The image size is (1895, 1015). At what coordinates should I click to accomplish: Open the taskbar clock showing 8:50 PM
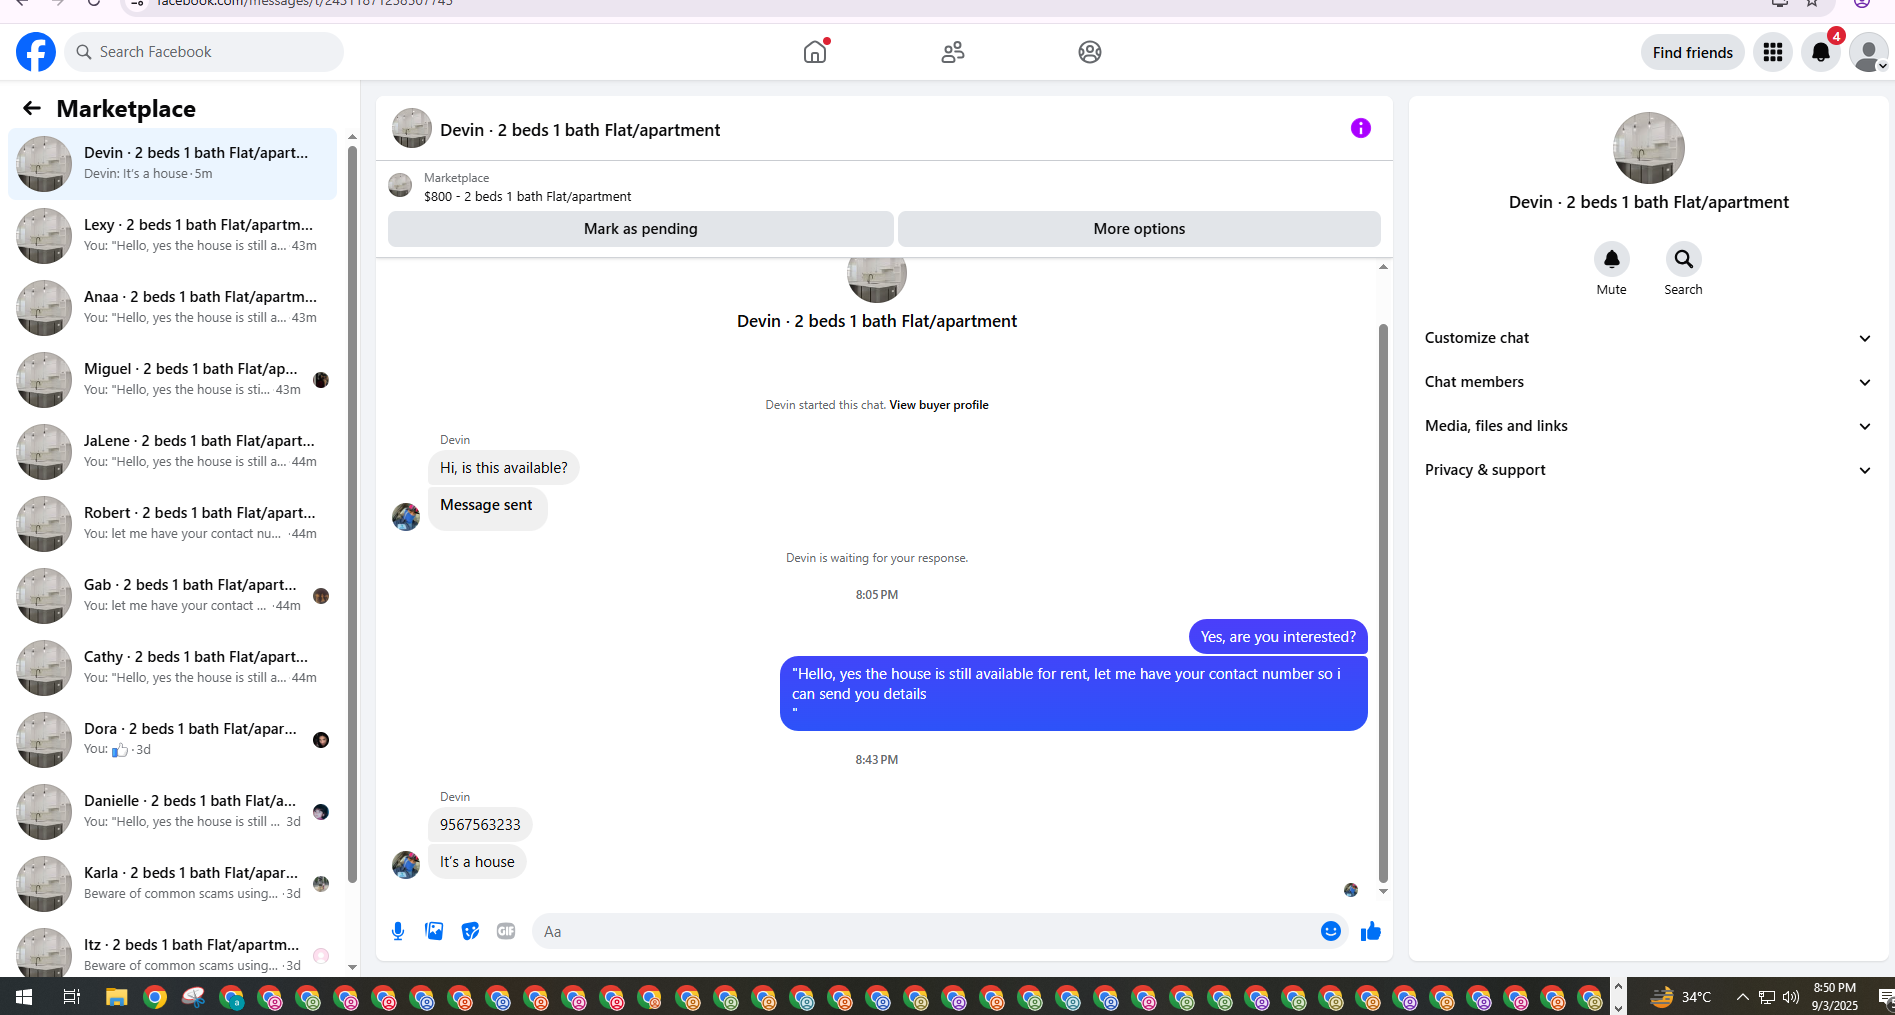pyautogui.click(x=1835, y=997)
